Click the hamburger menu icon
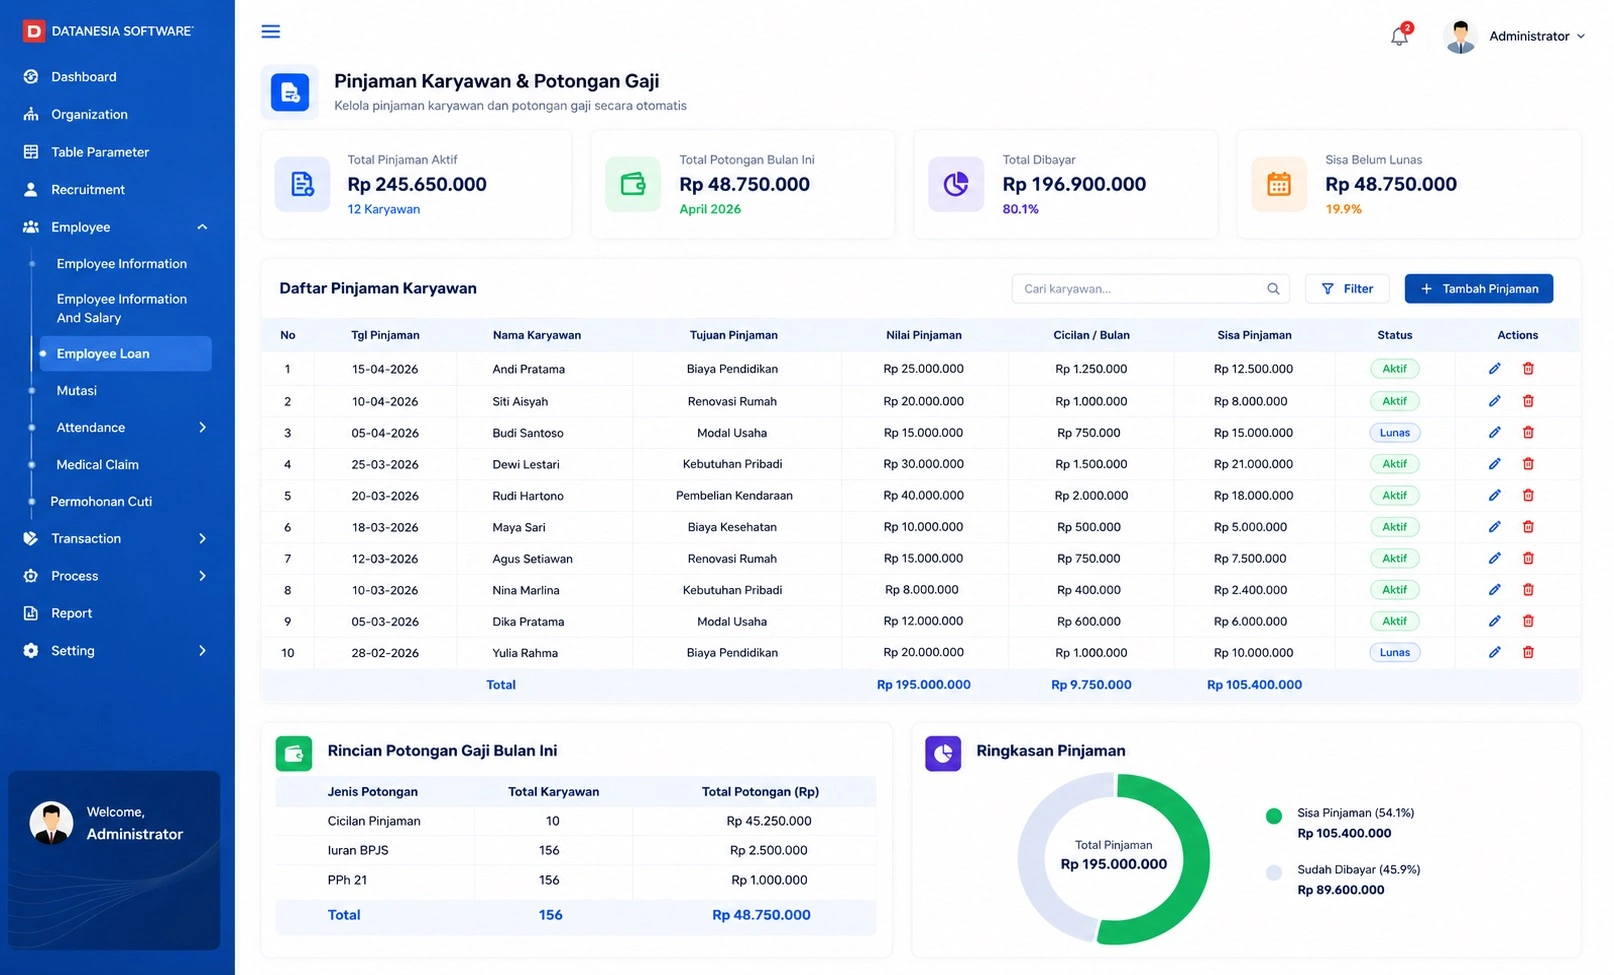This screenshot has height=975, width=1614. click(x=271, y=32)
